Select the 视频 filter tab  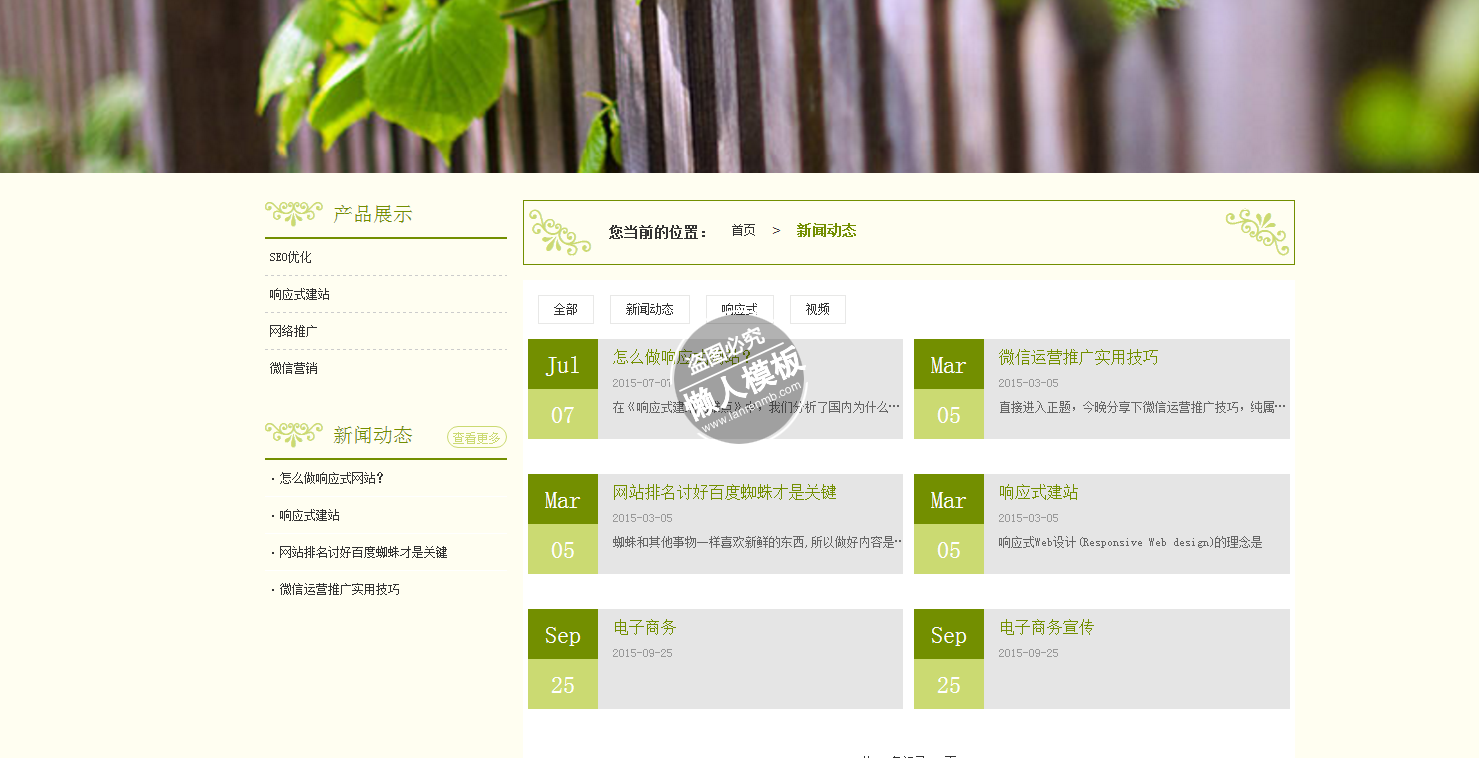click(x=818, y=309)
